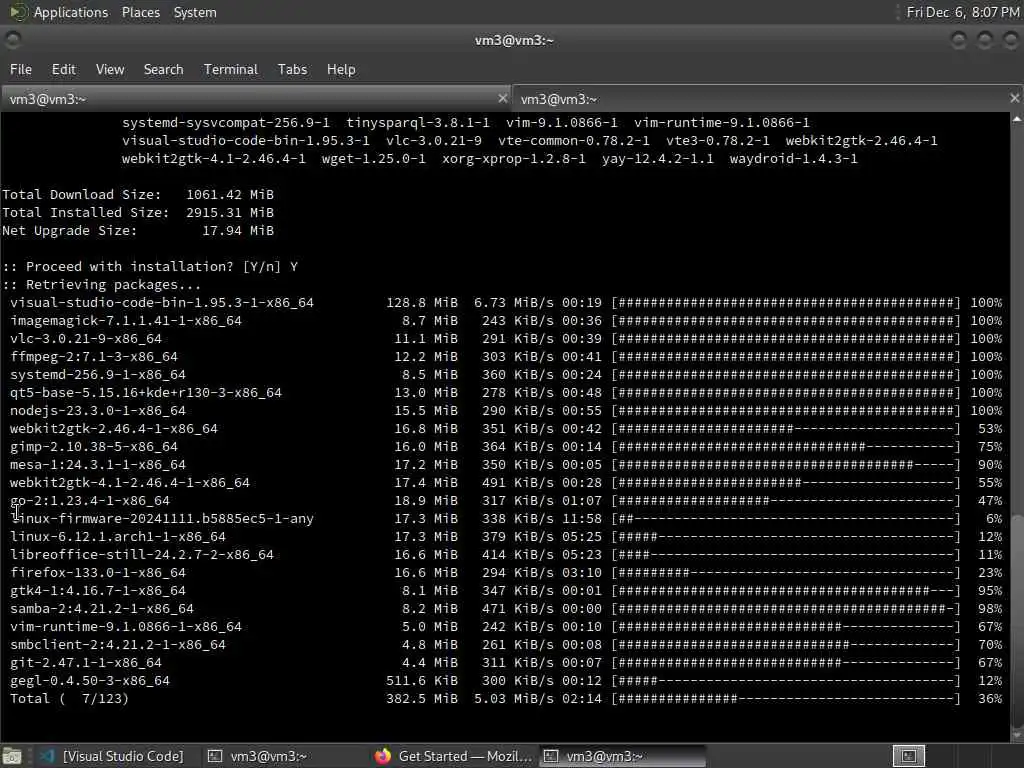Click the linux-6.12.1.arch1-1-x86_64 package name

pos(118,537)
